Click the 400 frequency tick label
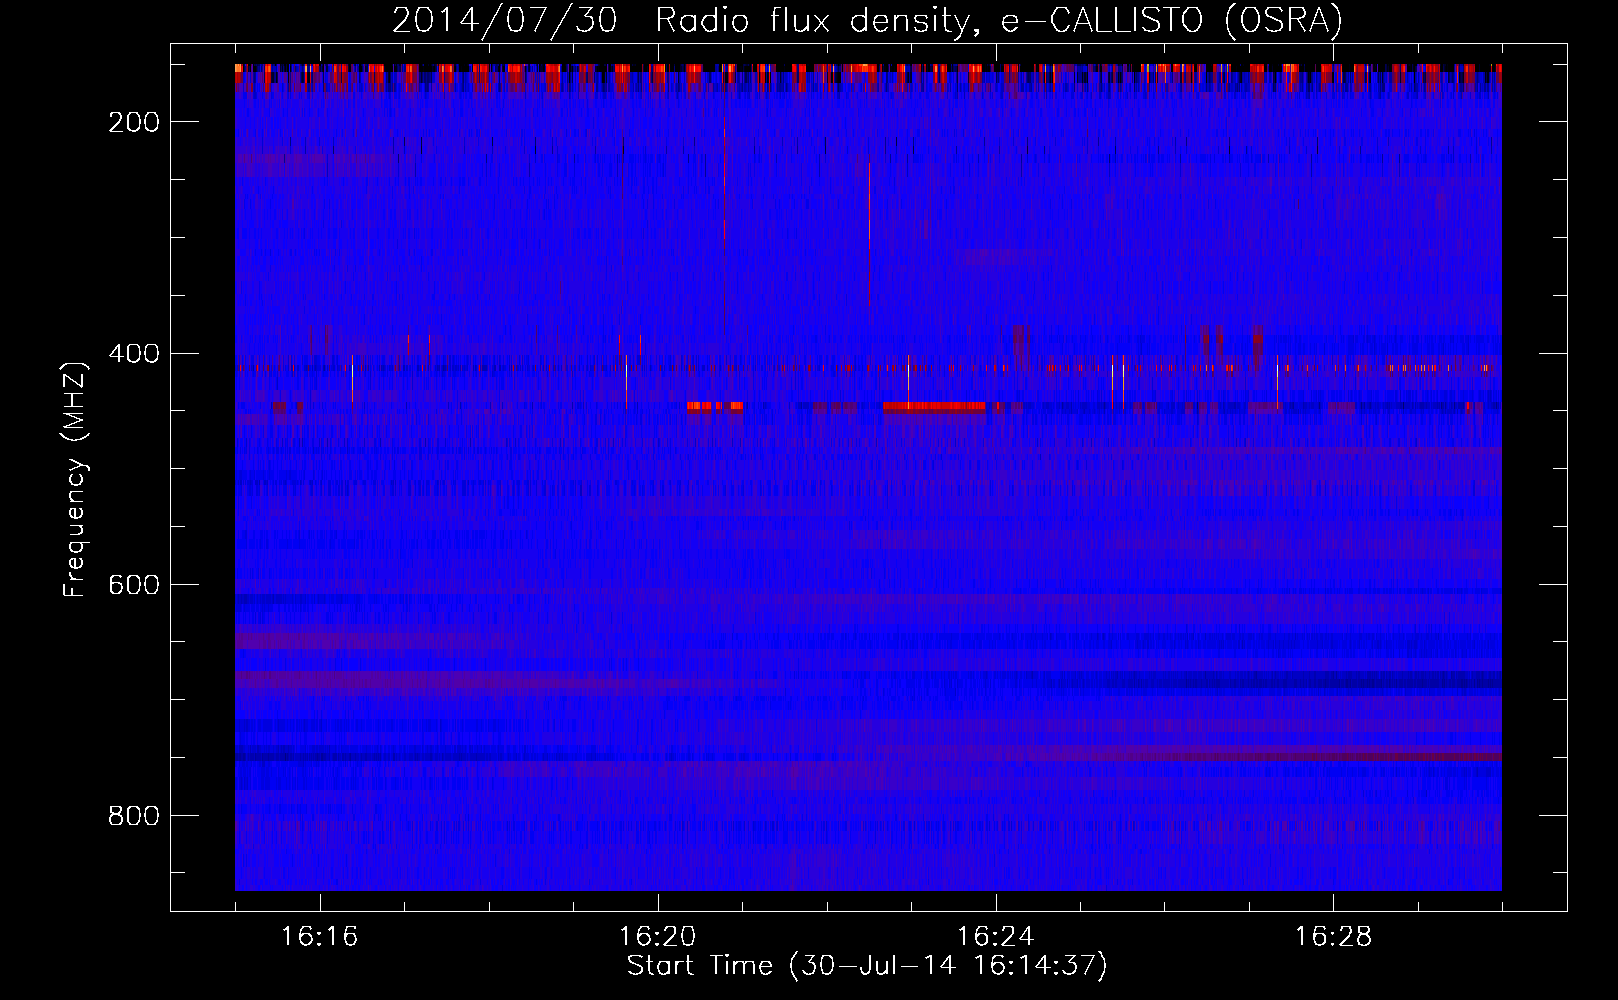The image size is (1618, 1000). [x=134, y=354]
